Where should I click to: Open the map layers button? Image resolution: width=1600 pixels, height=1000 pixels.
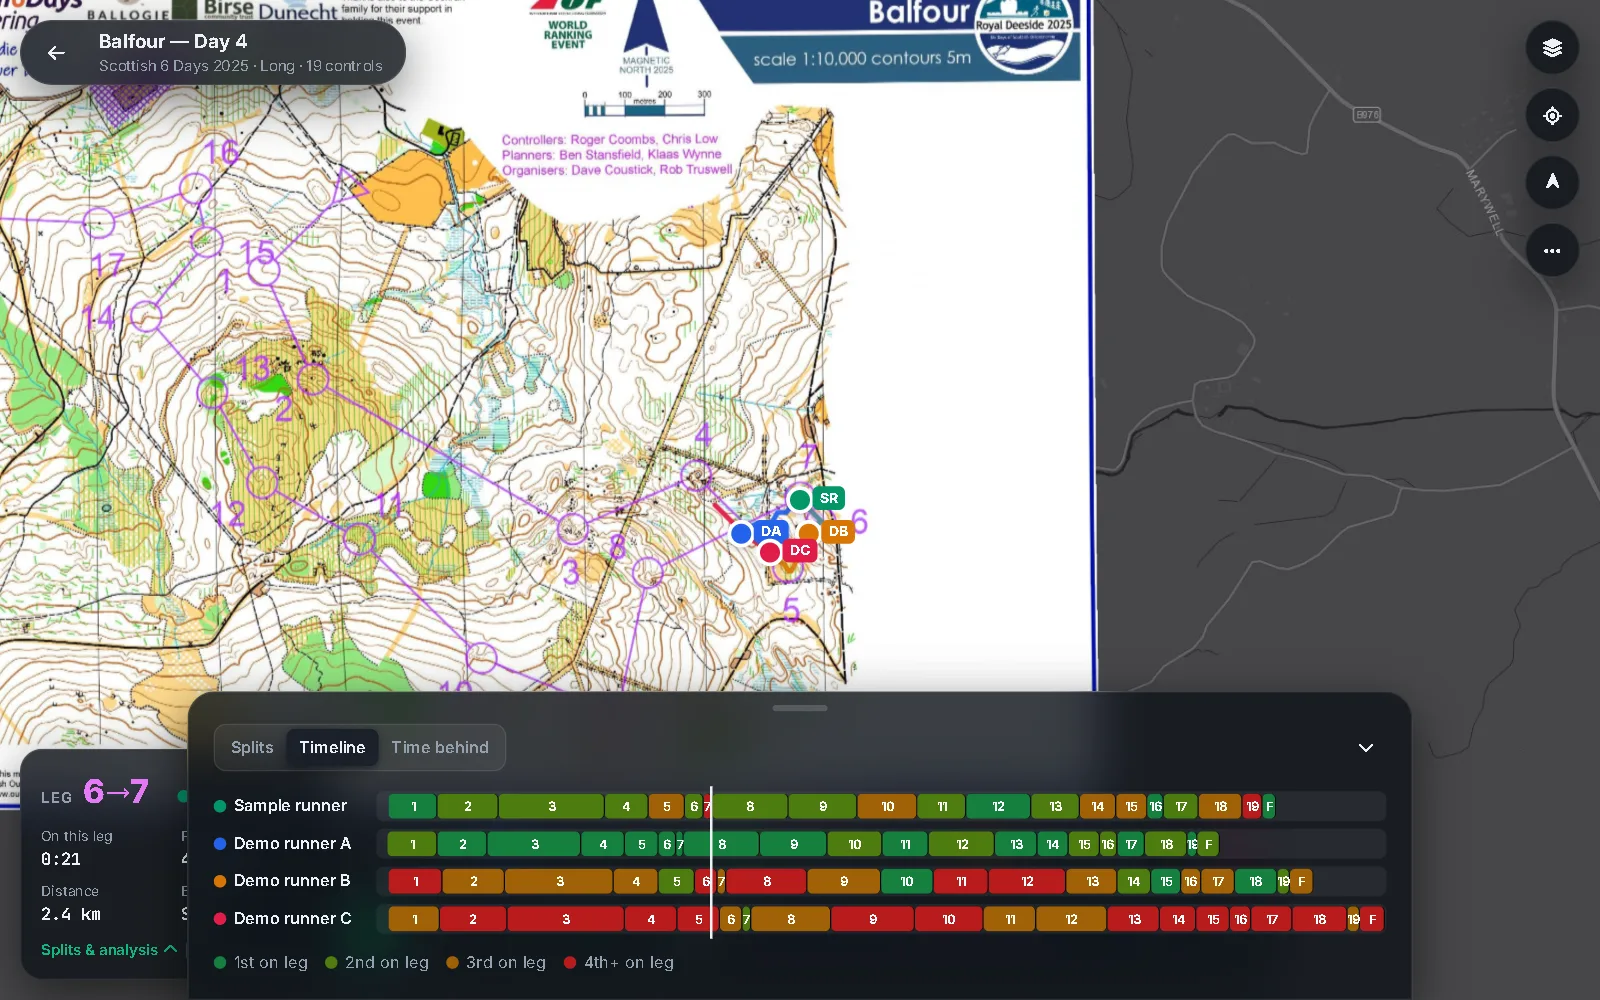(1552, 48)
